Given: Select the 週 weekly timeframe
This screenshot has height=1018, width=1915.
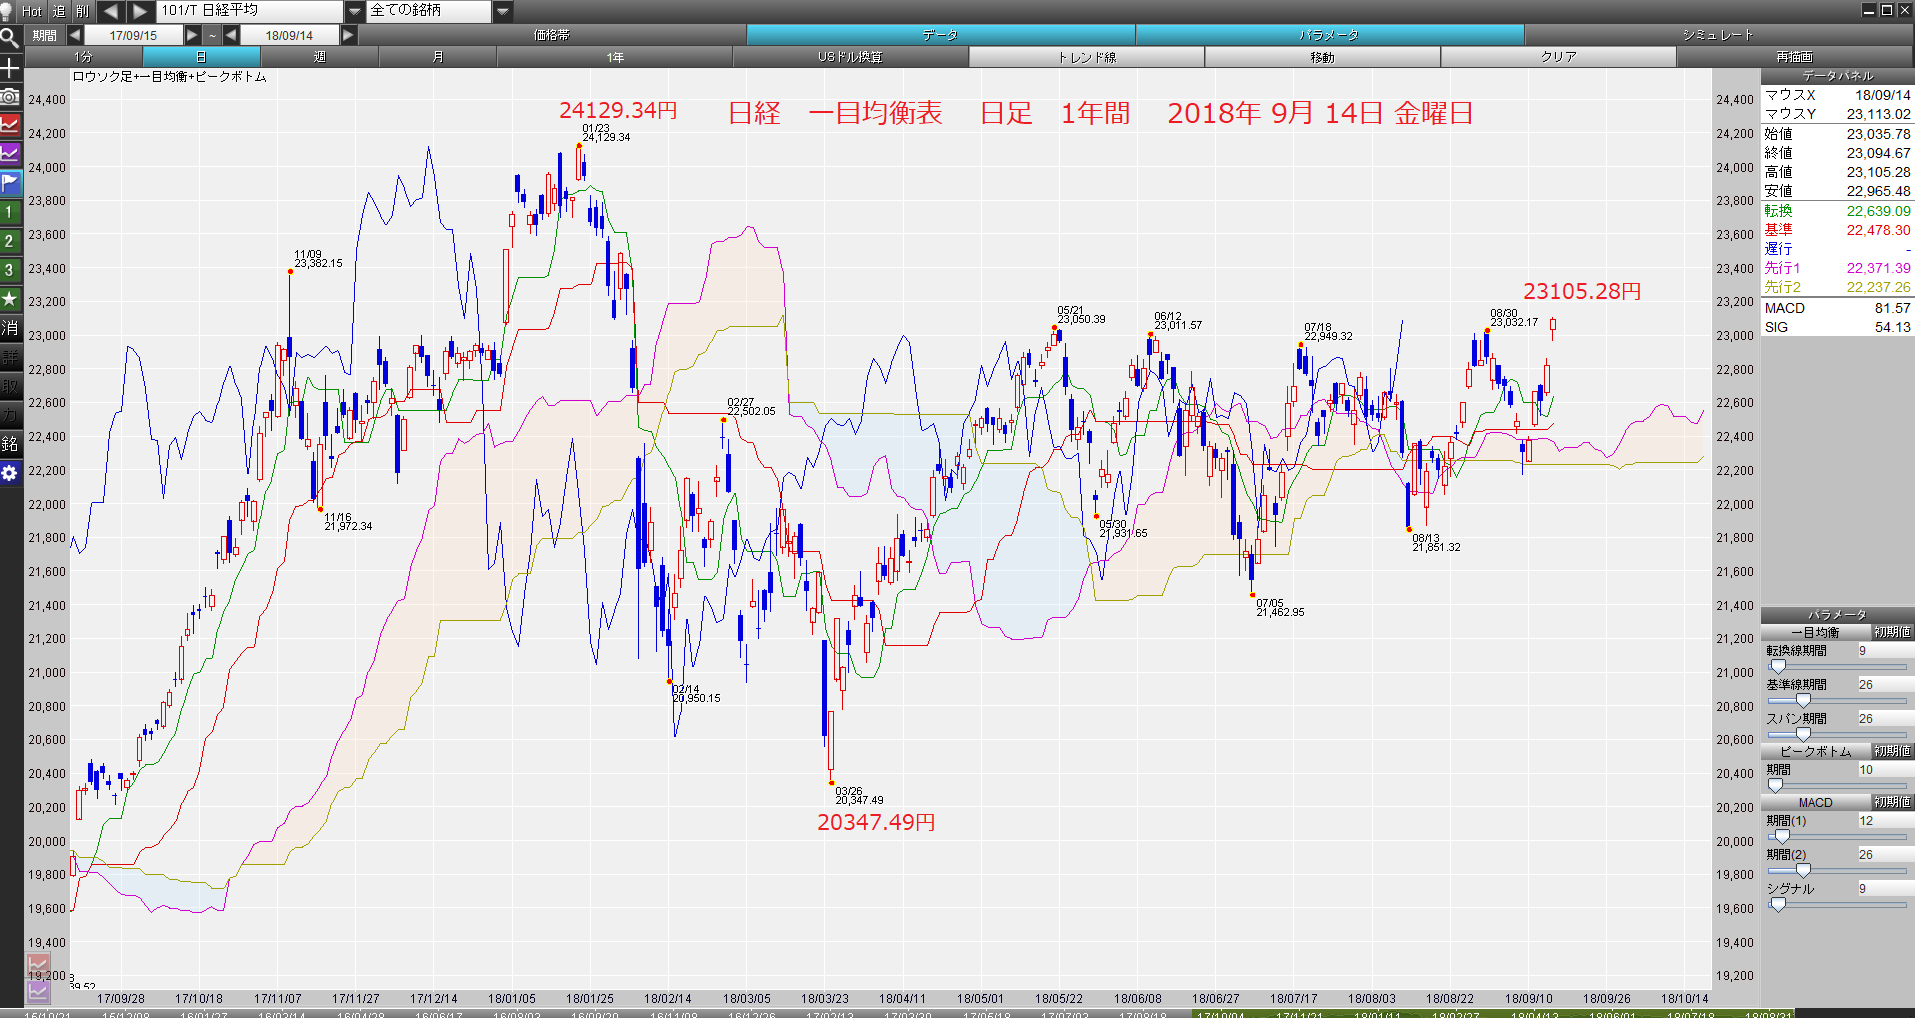Looking at the screenshot, I should click(320, 57).
